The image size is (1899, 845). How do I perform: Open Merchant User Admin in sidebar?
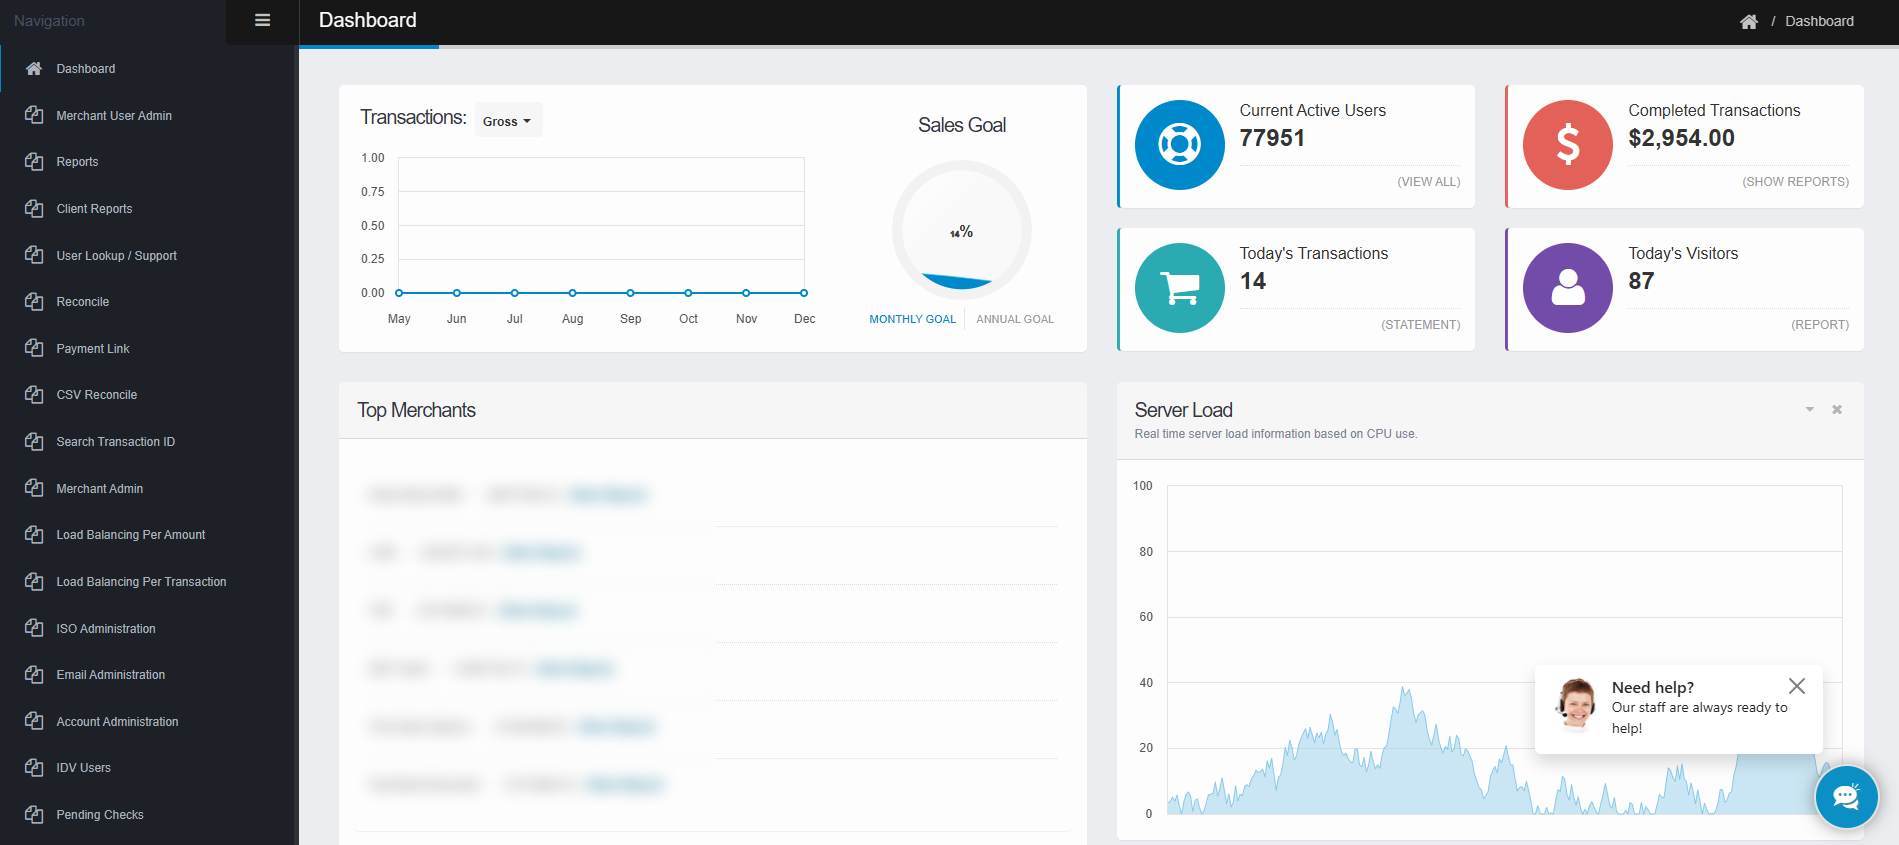114,116
